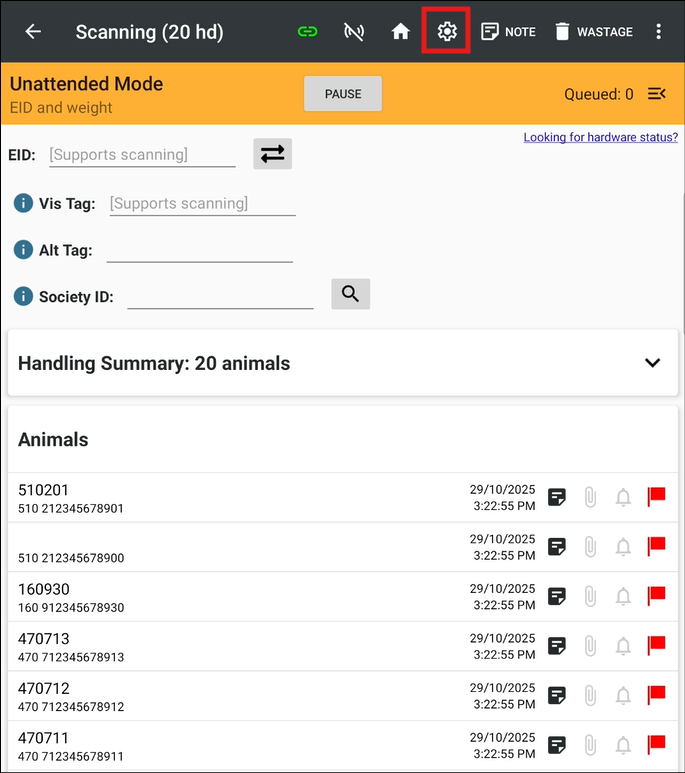Open 'Looking for hardware status?' link
685x773 pixels.
(600, 137)
